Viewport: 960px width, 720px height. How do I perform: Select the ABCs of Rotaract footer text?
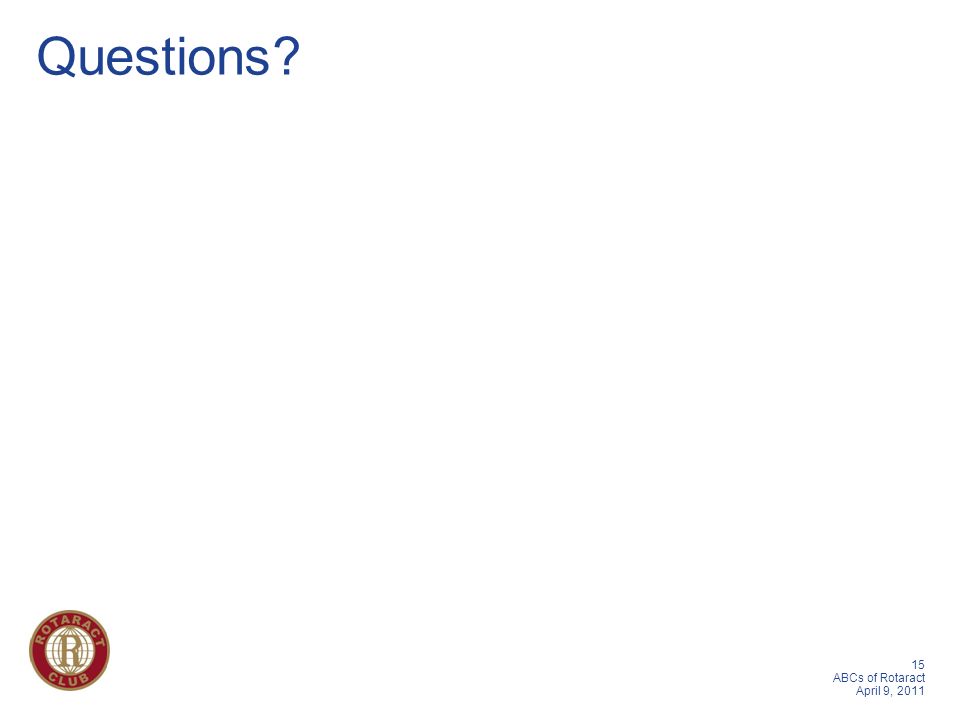(x=879, y=678)
